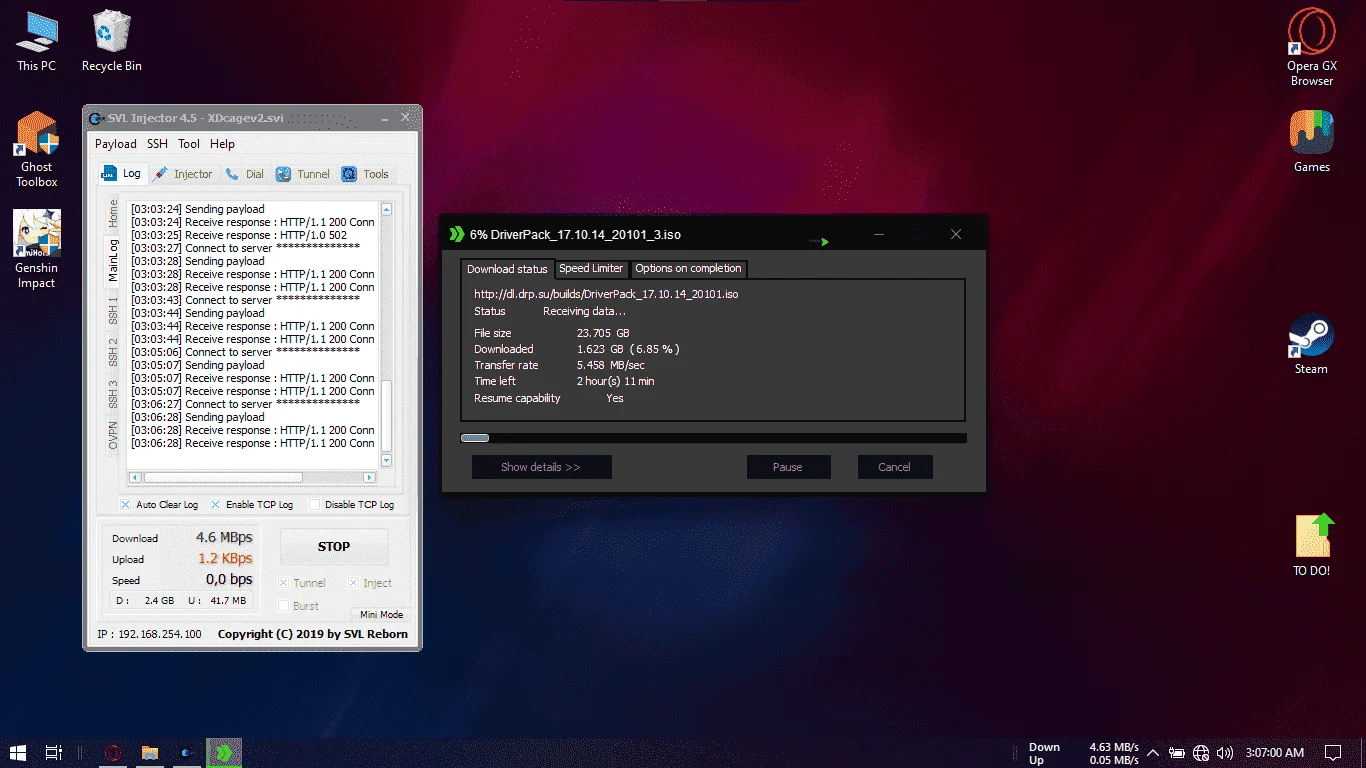Open the Recycle Bin icon
The width and height of the screenshot is (1366, 768).
[x=111, y=41]
